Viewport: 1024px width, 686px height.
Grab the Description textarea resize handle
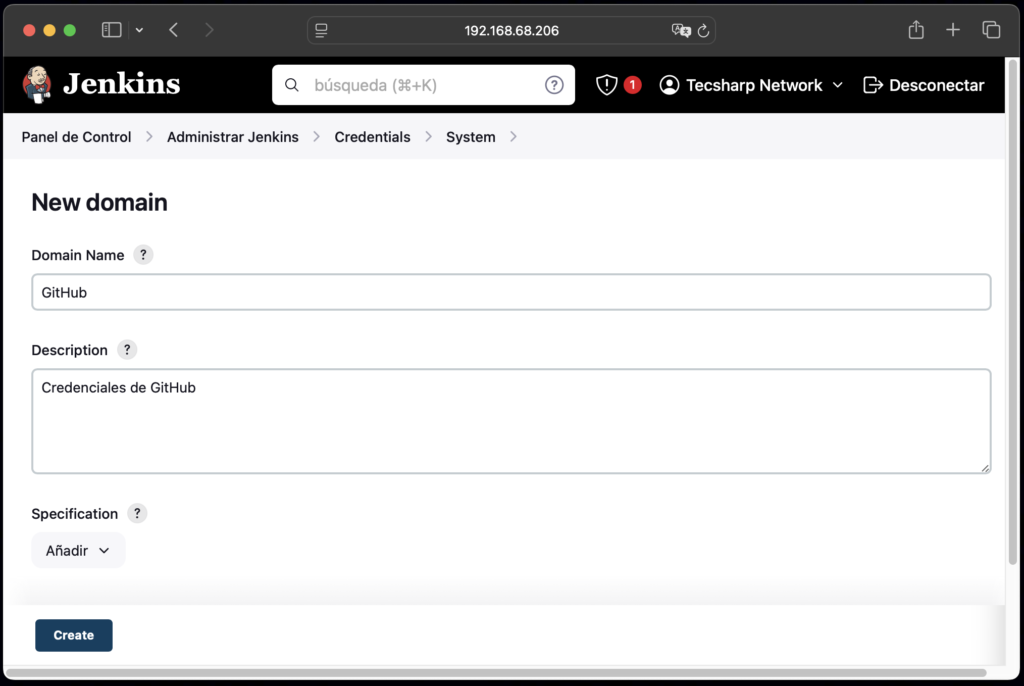[985, 468]
